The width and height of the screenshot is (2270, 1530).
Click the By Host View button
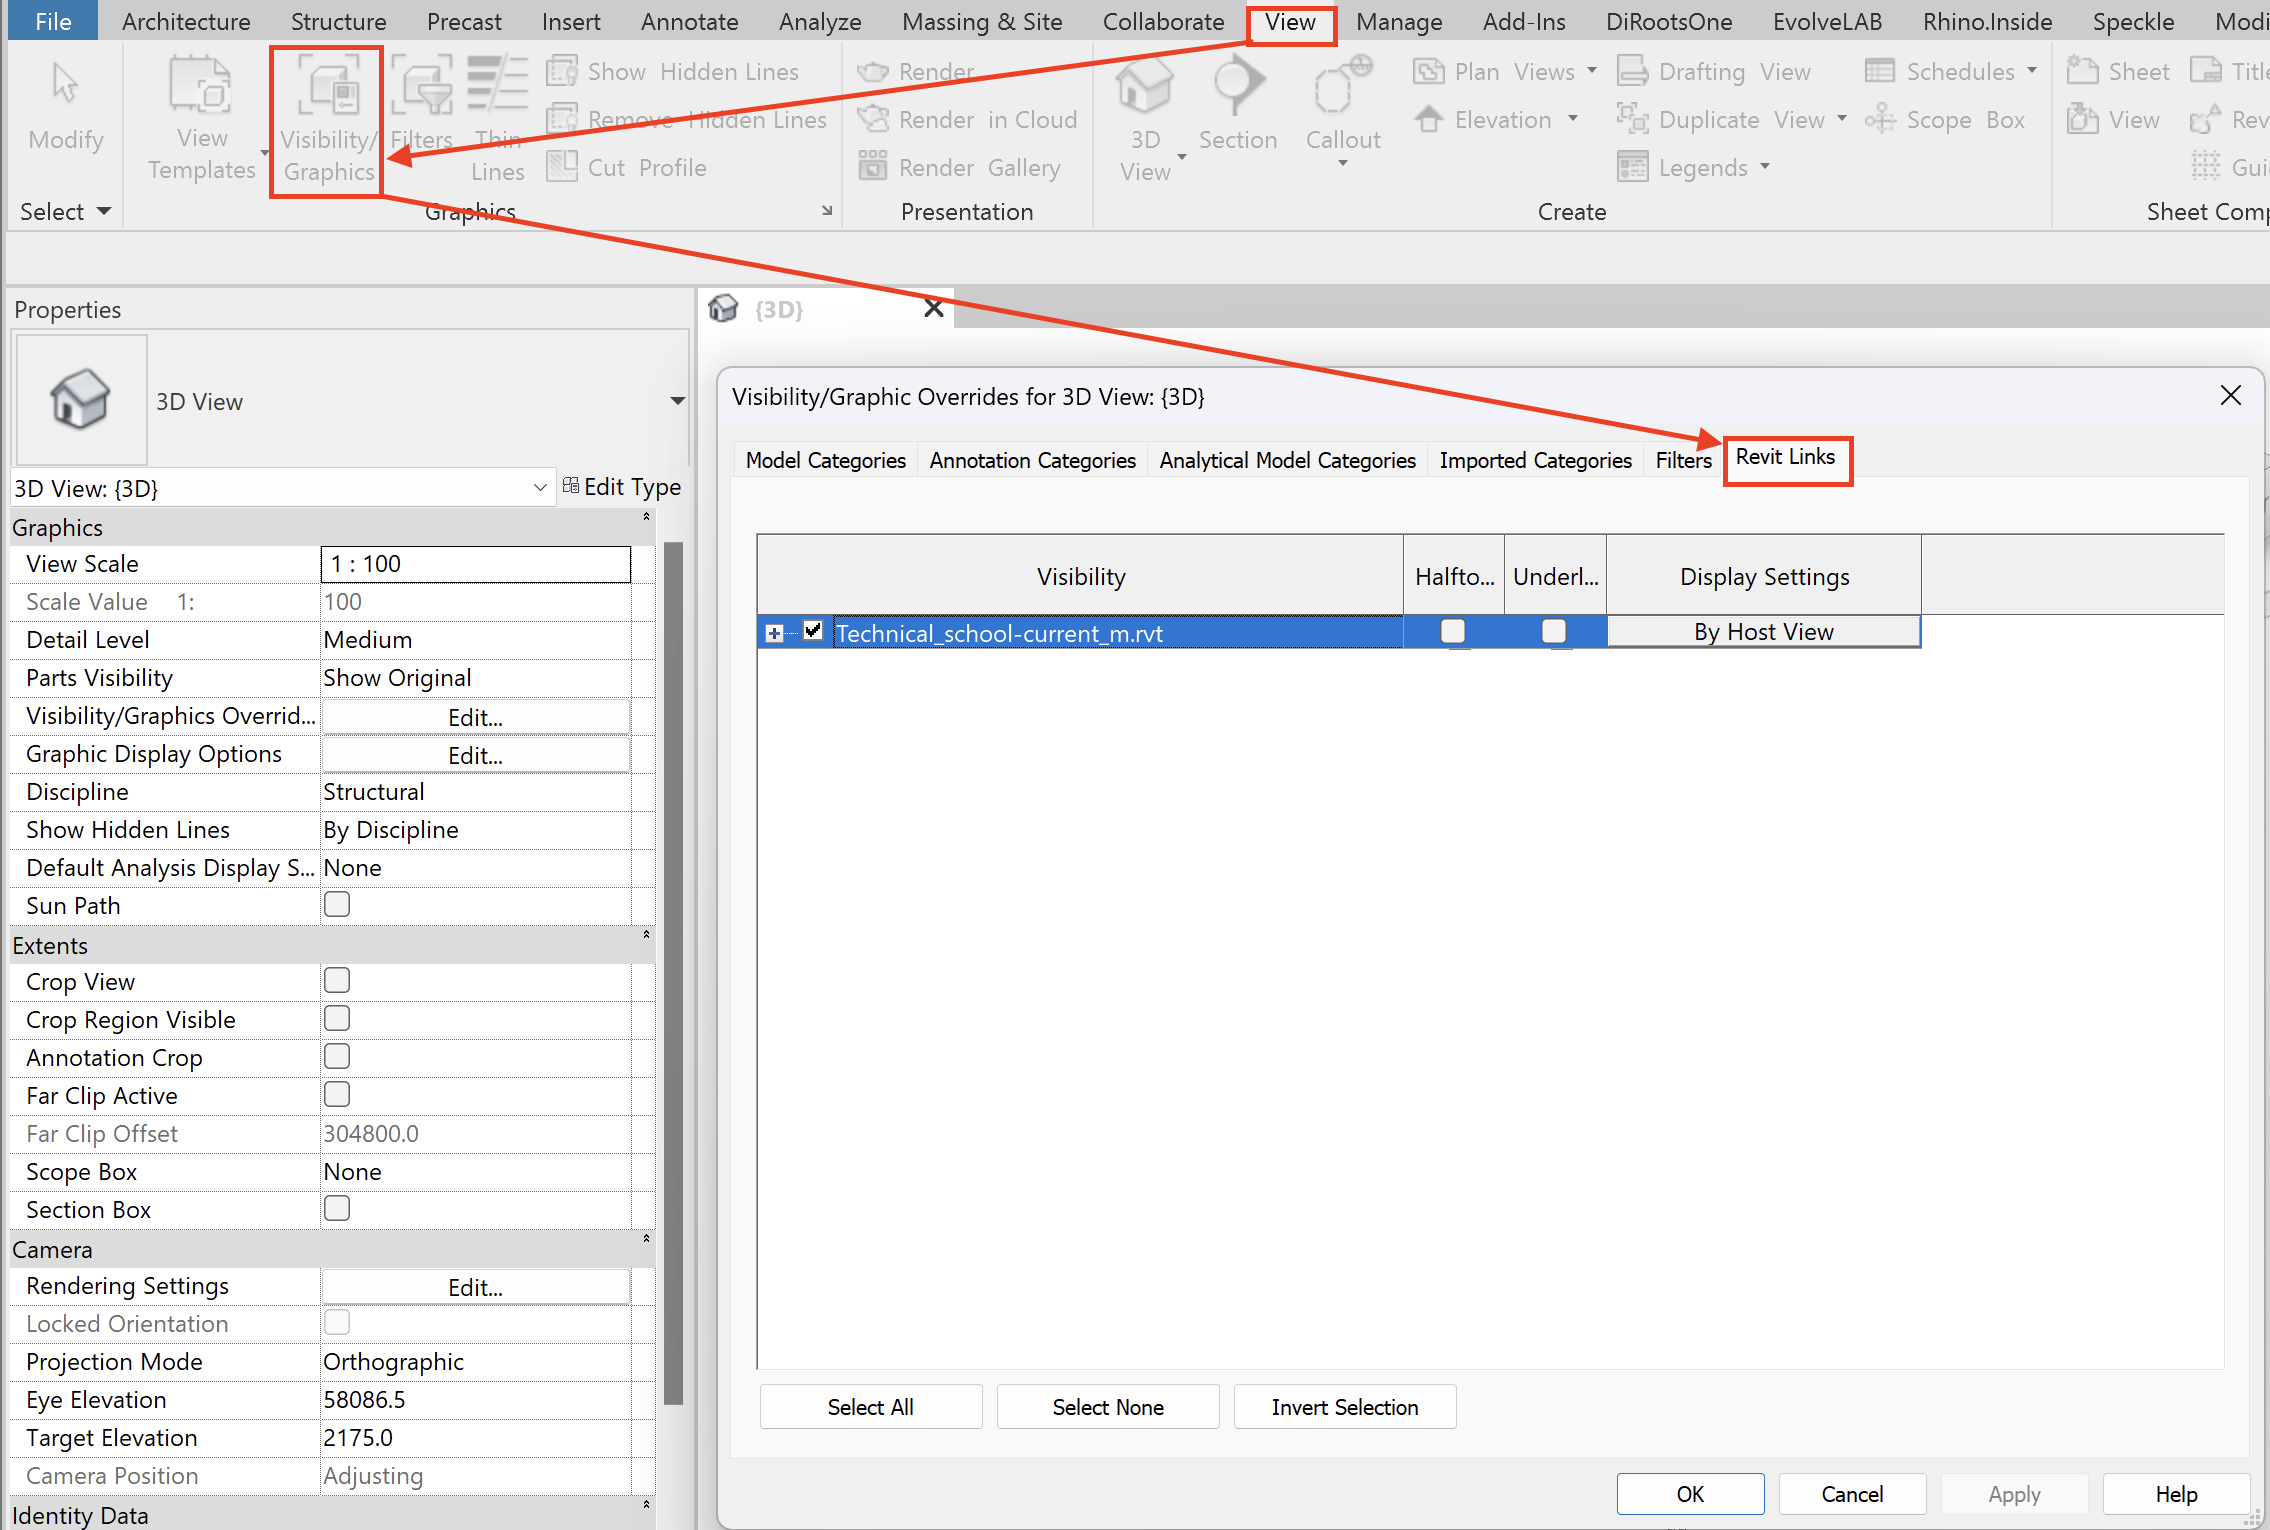click(x=1763, y=631)
